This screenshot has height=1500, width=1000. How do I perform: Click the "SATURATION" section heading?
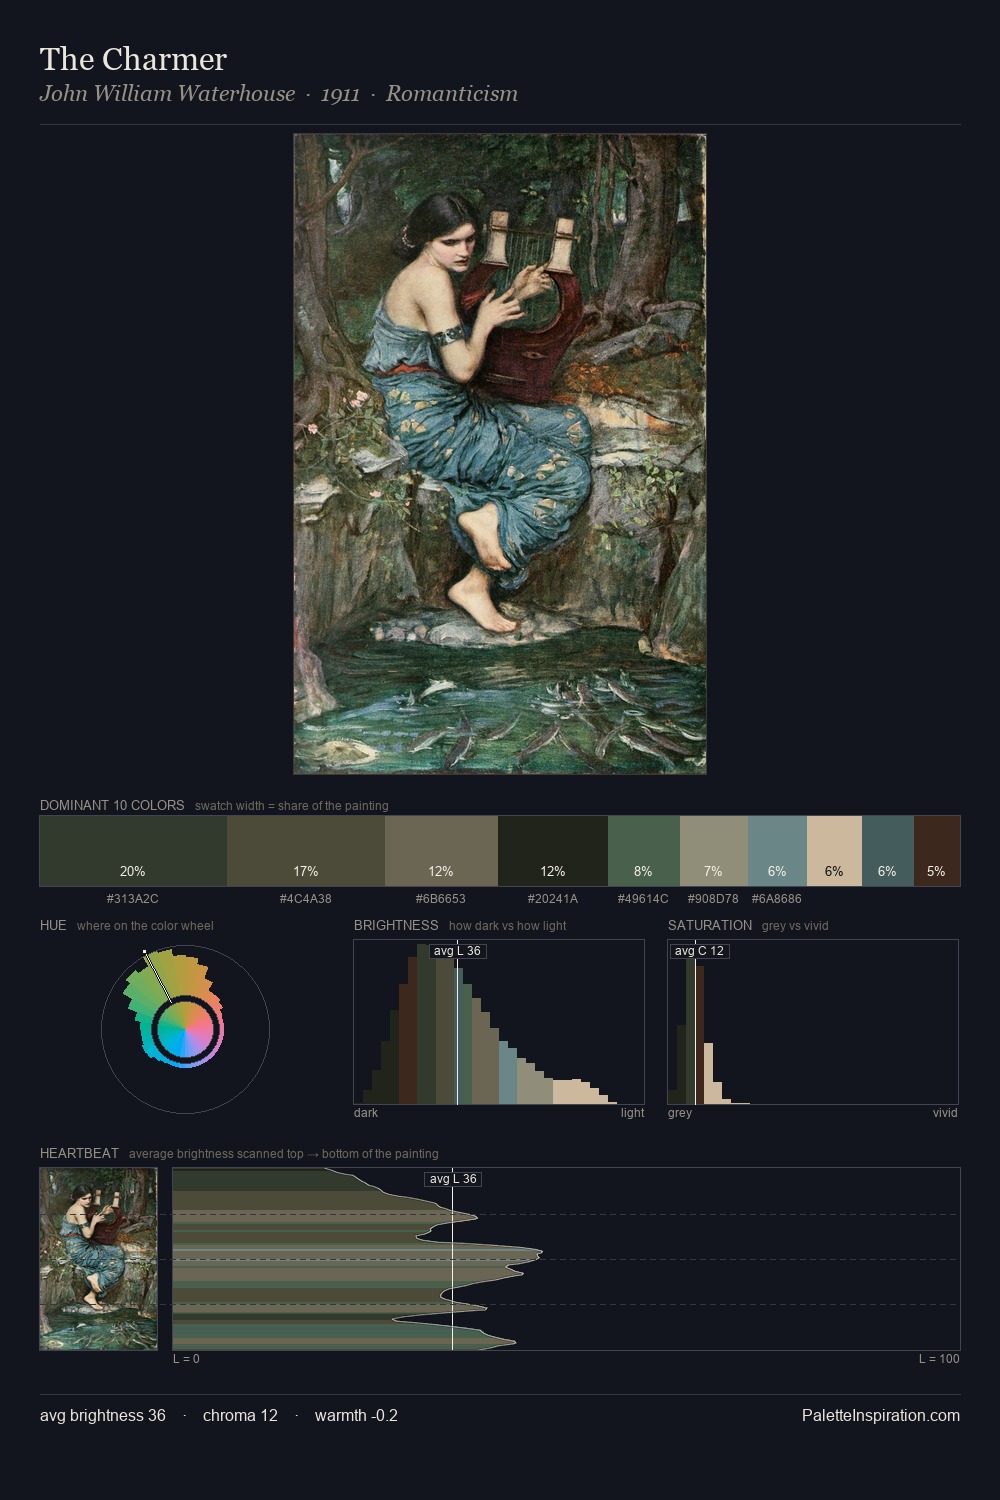(710, 925)
